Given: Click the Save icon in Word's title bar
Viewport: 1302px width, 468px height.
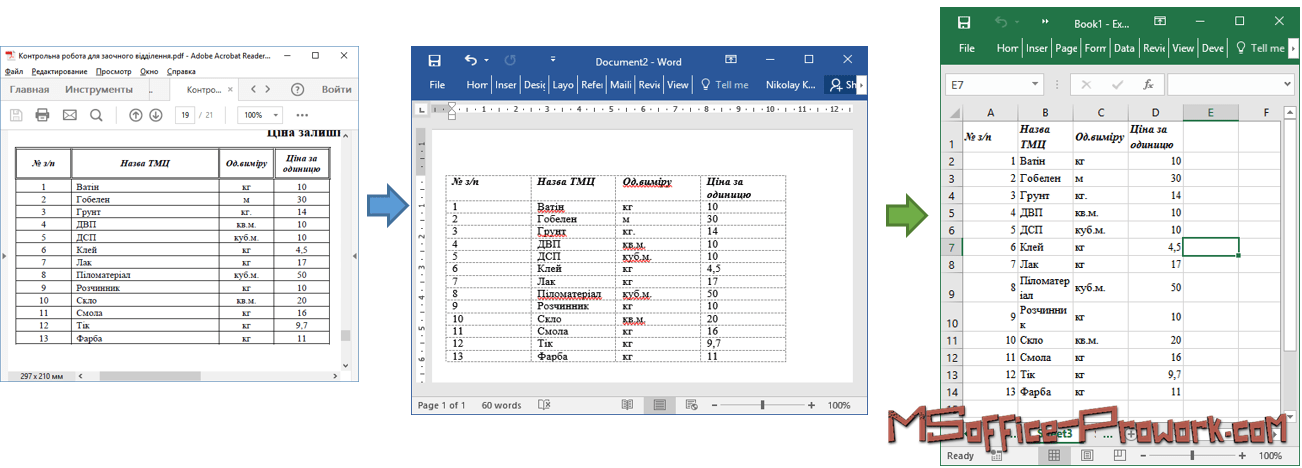Looking at the screenshot, I should [x=435, y=60].
